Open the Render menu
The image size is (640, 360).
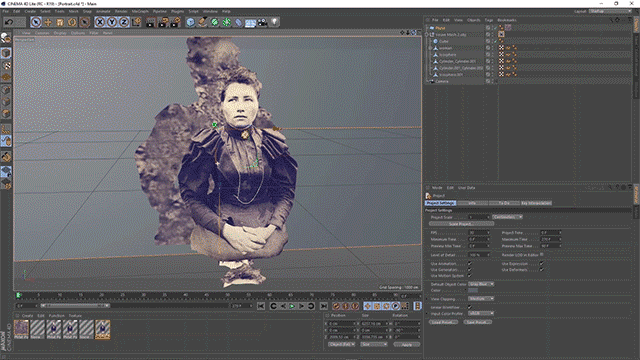[x=121, y=11]
